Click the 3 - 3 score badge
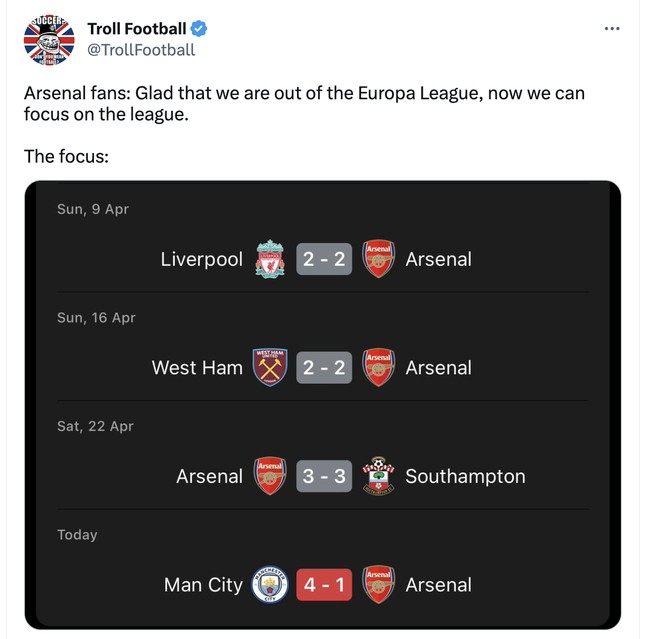Screen dimensions: 650x639 point(324,476)
